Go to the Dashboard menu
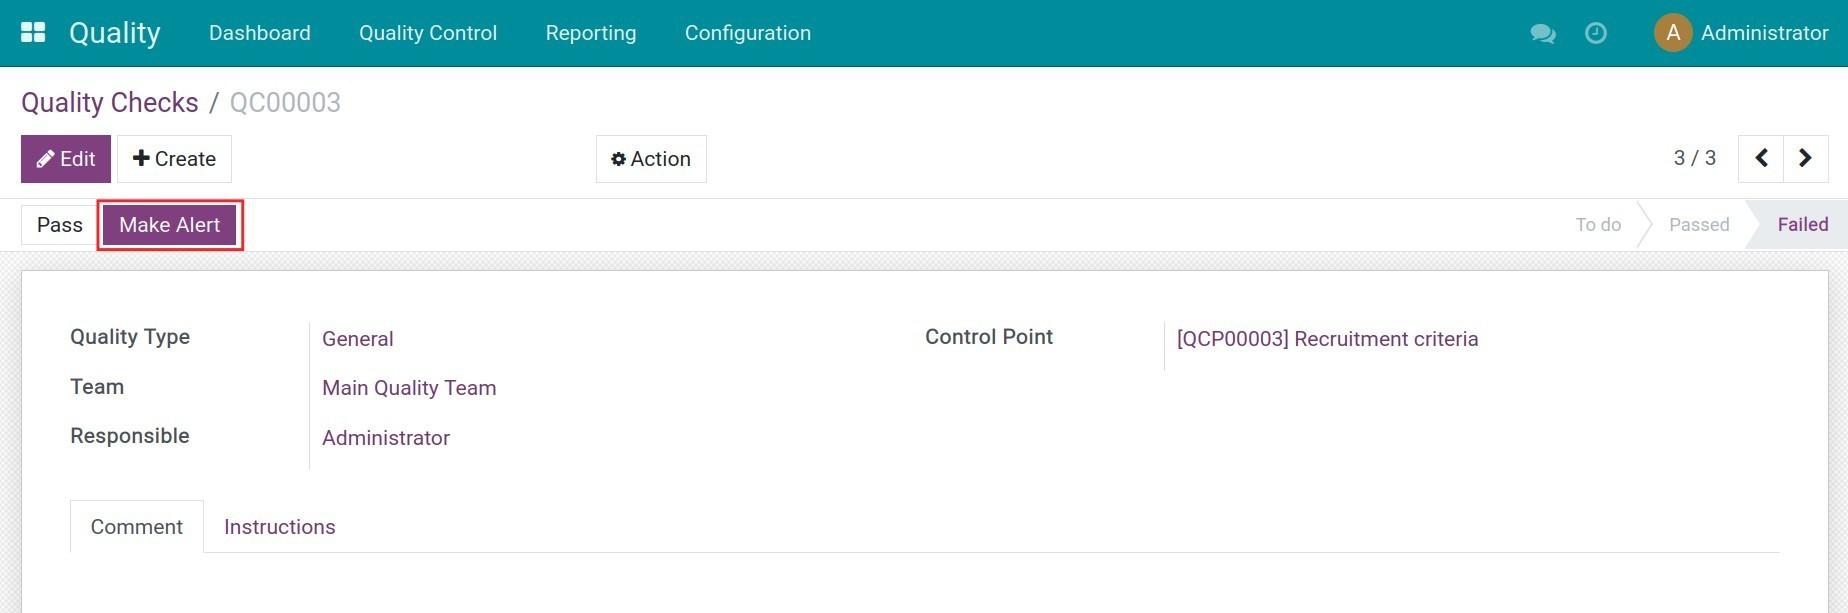The height and width of the screenshot is (613, 1848). click(260, 33)
